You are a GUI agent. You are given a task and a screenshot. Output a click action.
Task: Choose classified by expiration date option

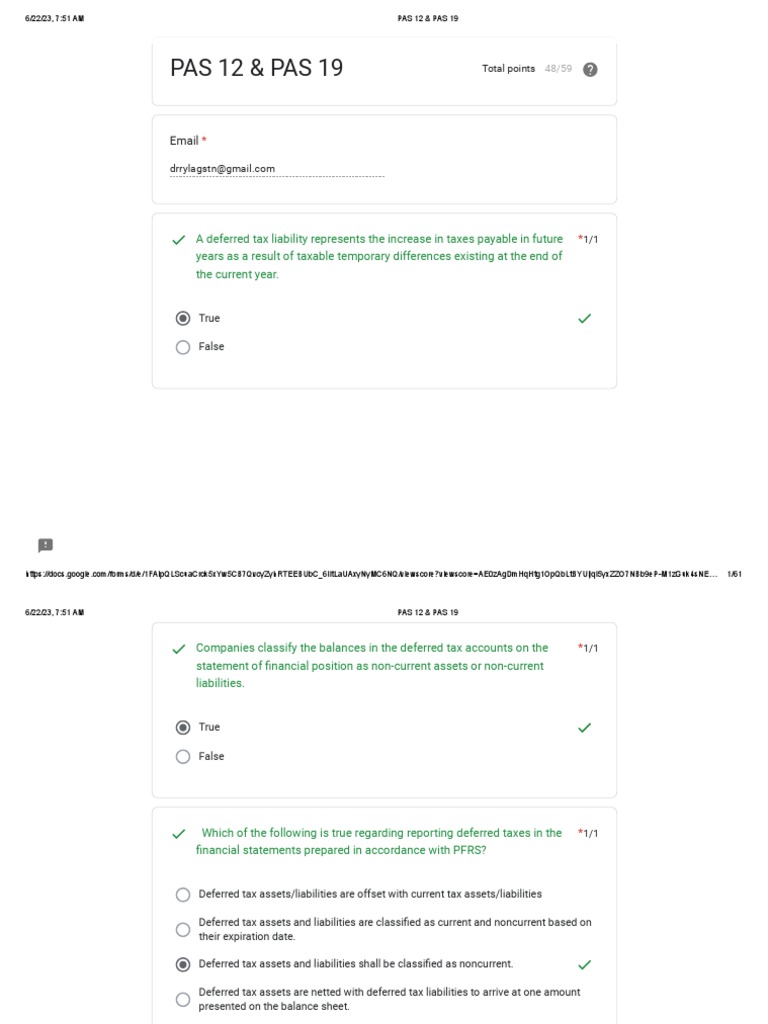[x=183, y=930]
